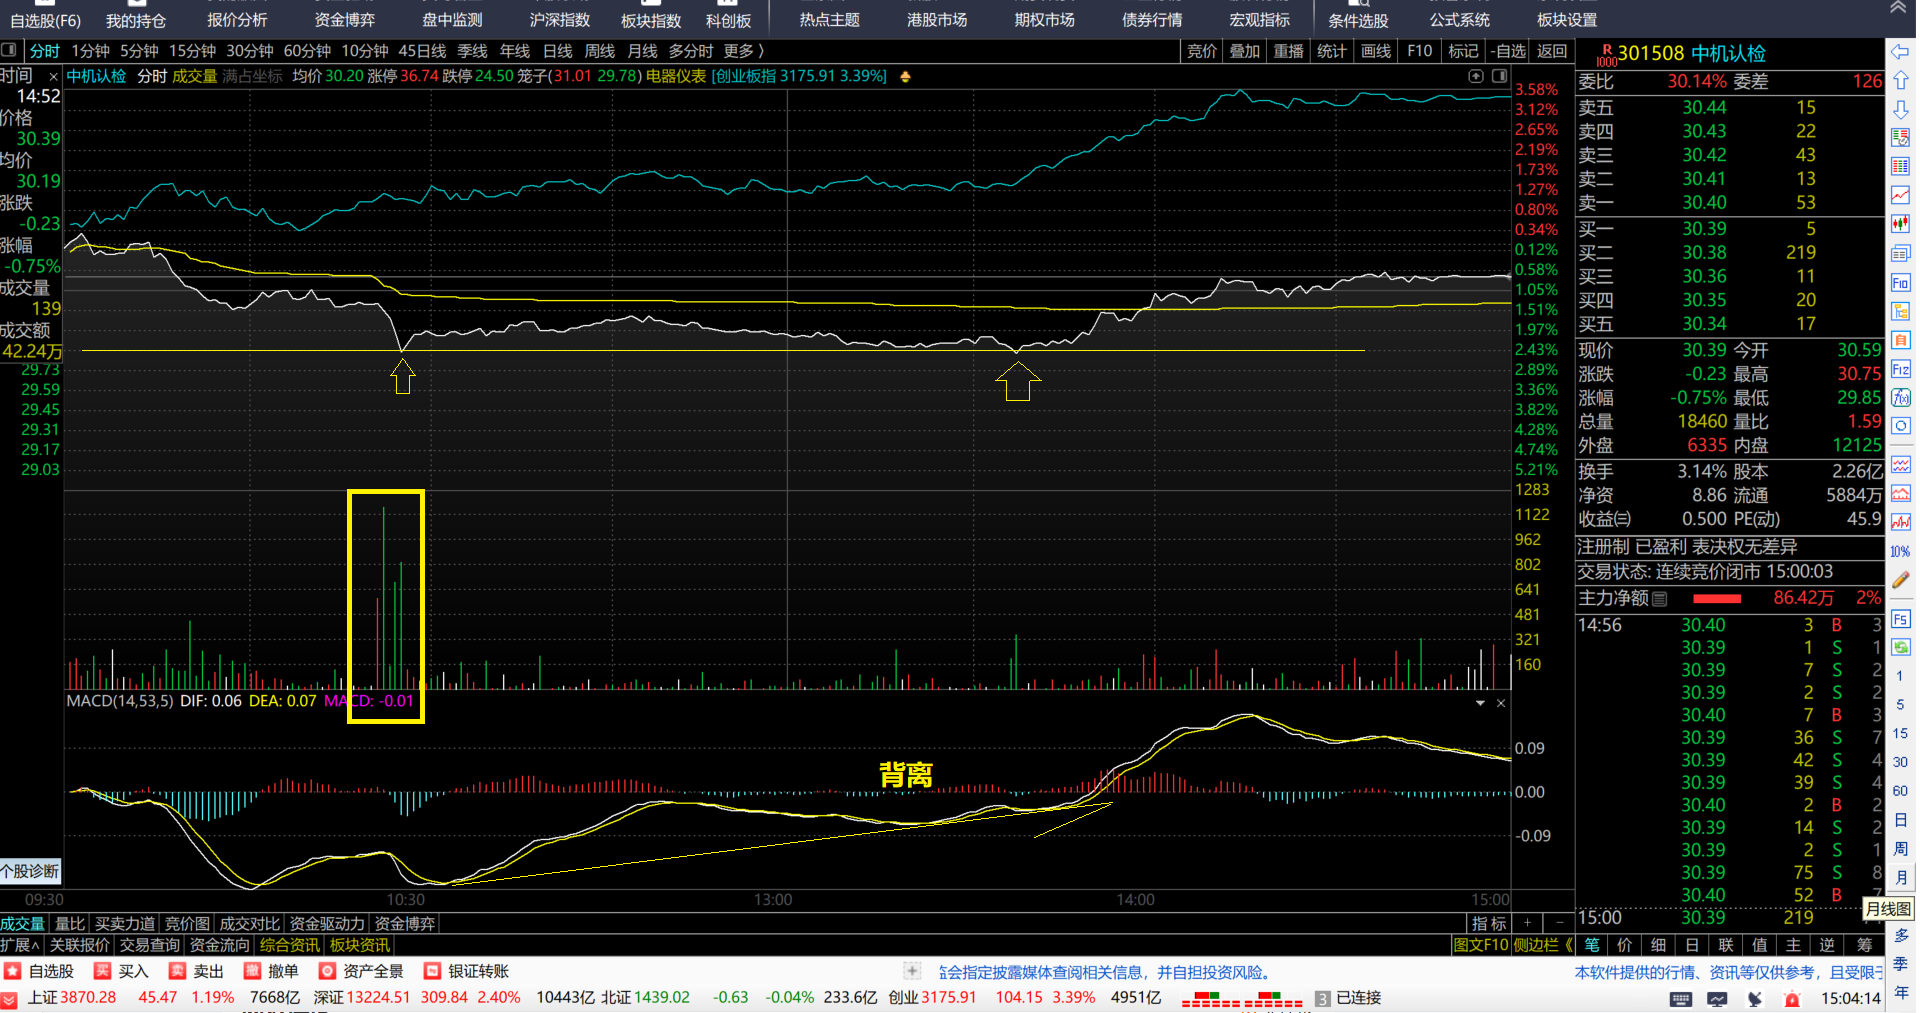Click the F10 toolbar button
Screen dimensions: 1920x1013
[x=1419, y=51]
